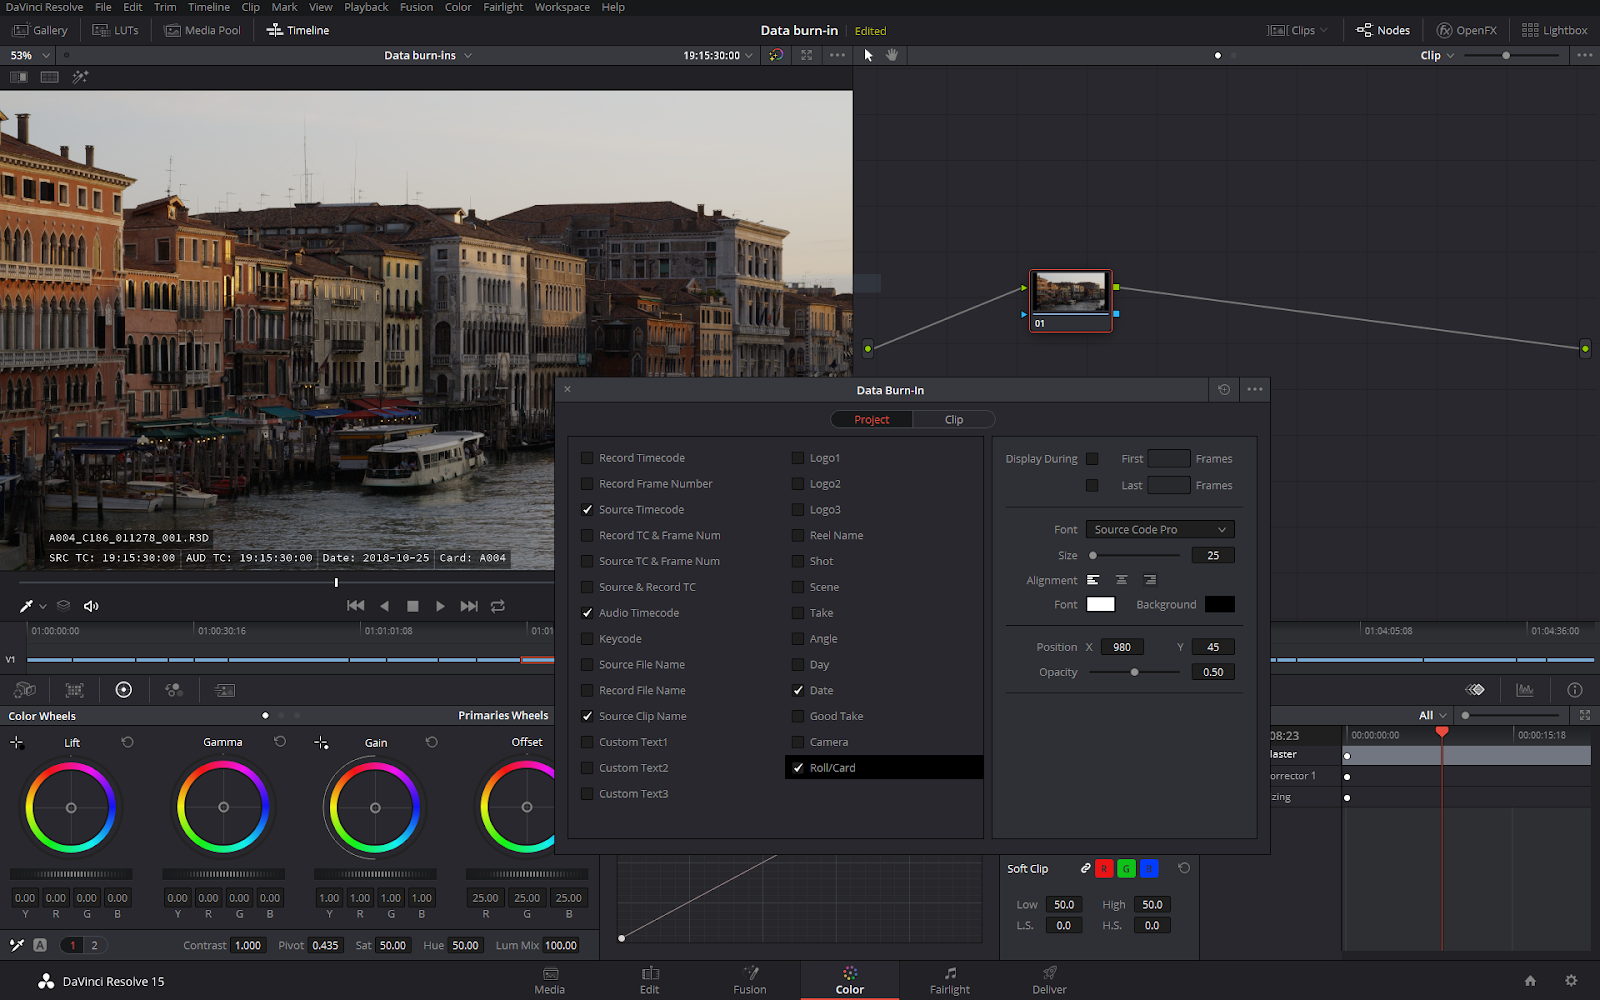Uncheck the Date checkbox

[798, 690]
